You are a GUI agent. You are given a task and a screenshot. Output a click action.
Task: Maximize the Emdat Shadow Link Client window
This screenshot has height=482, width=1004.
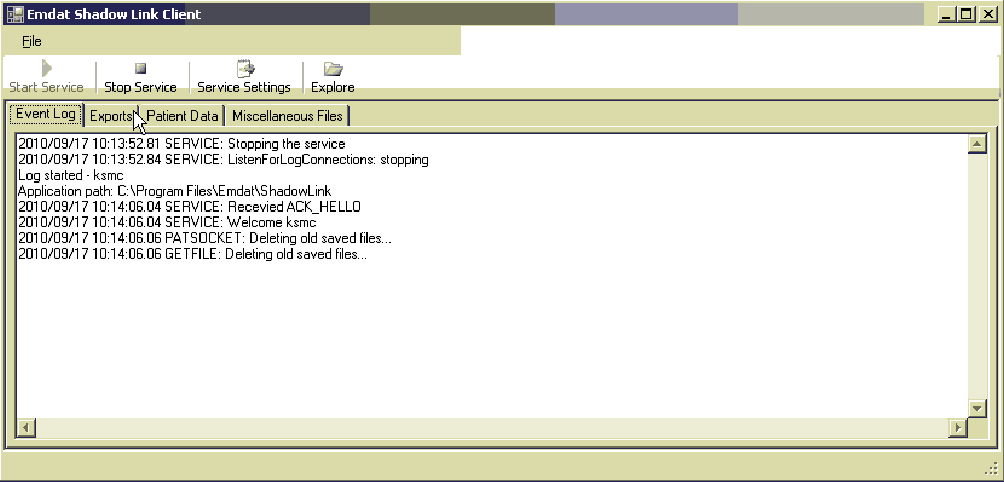[x=967, y=14]
